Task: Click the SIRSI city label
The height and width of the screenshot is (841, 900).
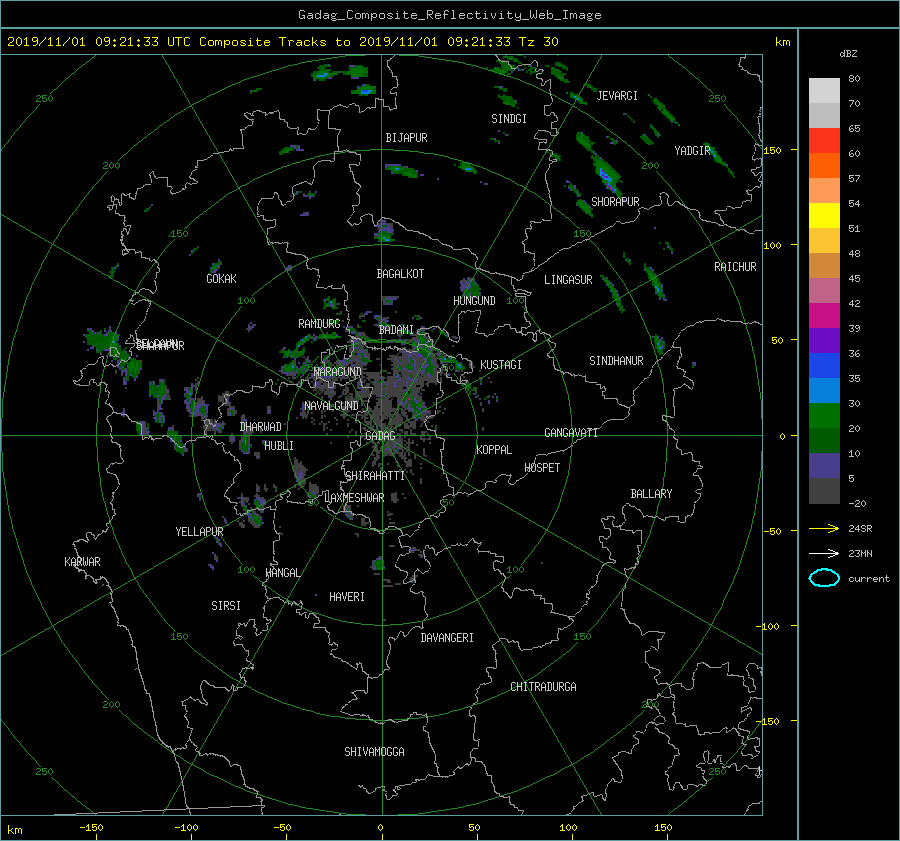Action: pyautogui.click(x=226, y=606)
